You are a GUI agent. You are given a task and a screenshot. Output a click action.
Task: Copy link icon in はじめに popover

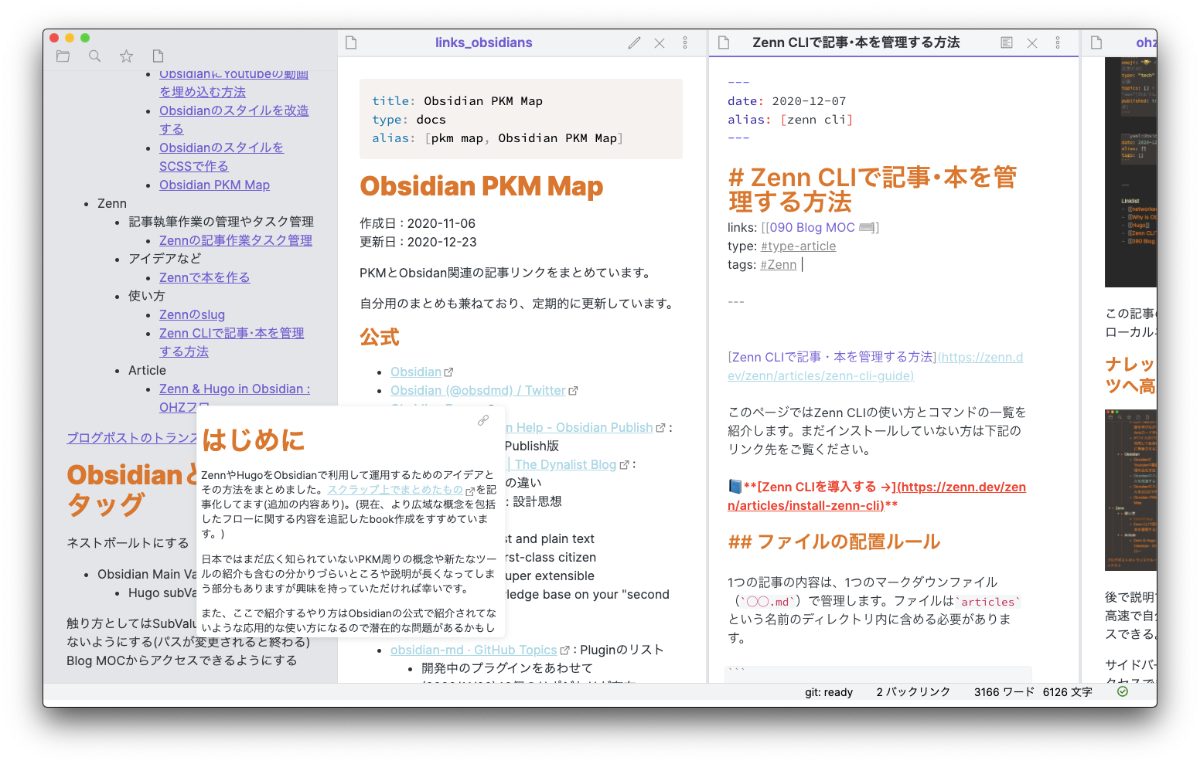click(484, 420)
